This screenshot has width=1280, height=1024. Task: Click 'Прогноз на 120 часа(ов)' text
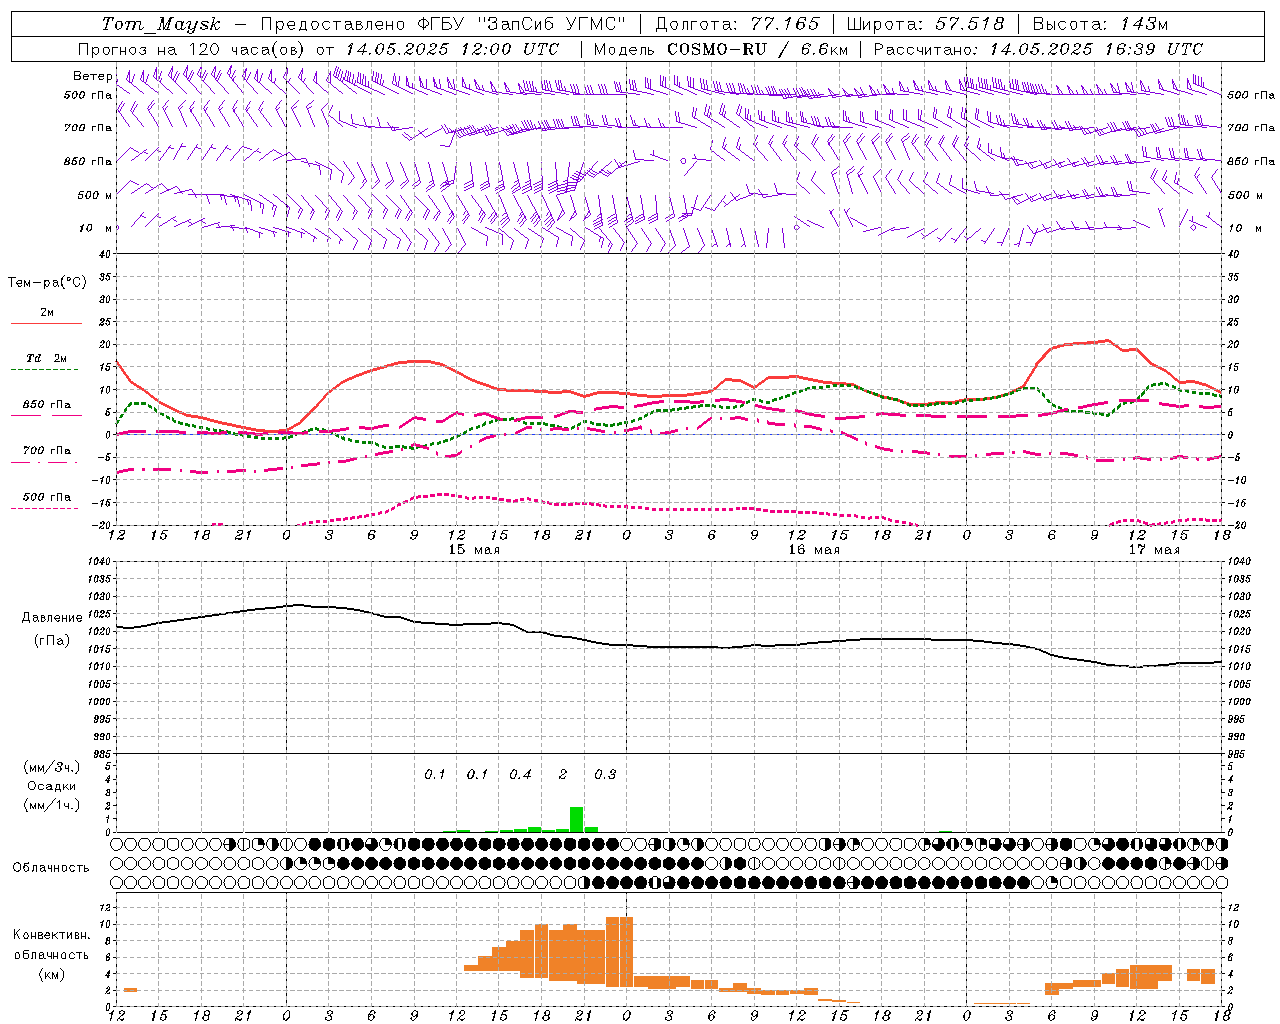coord(193,49)
